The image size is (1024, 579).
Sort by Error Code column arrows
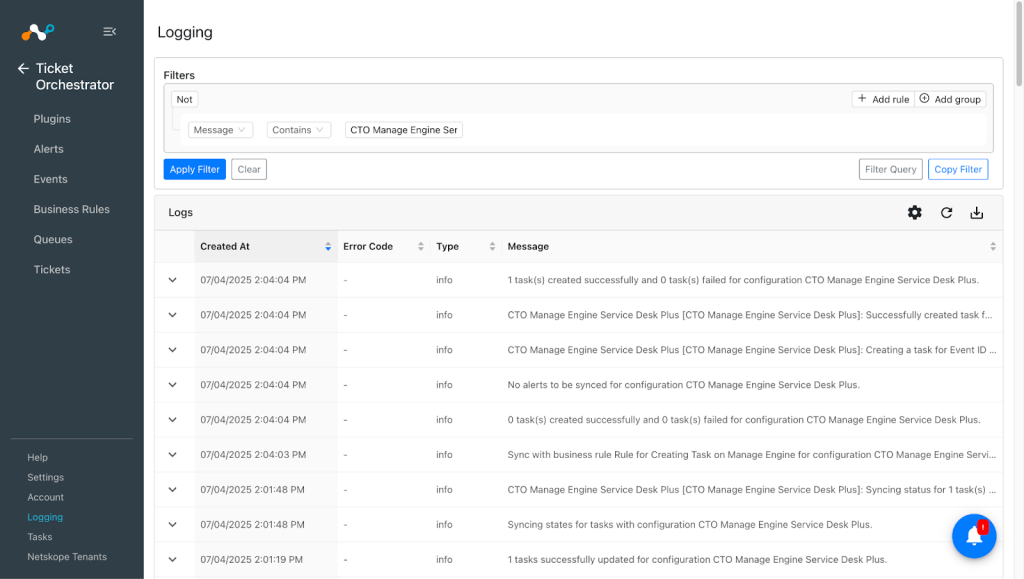(421, 246)
